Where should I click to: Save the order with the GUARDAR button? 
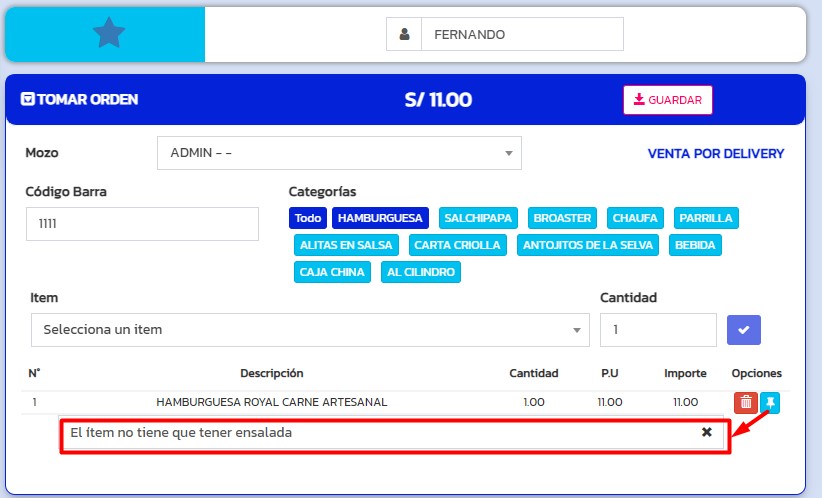pos(667,100)
